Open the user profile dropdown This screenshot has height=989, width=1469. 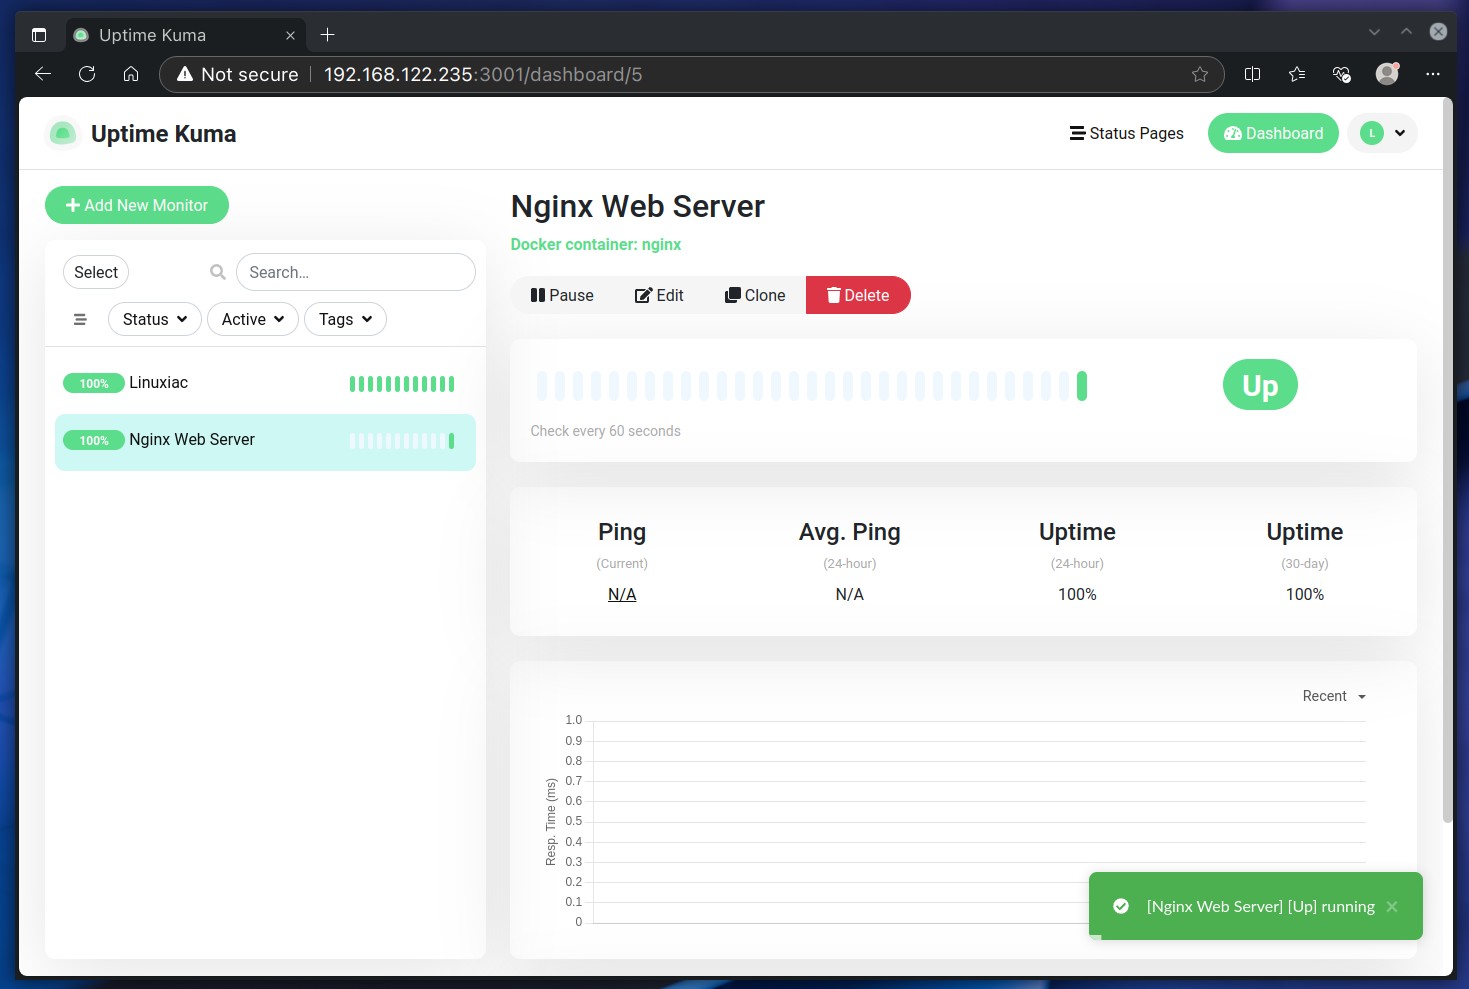pyautogui.click(x=1382, y=133)
